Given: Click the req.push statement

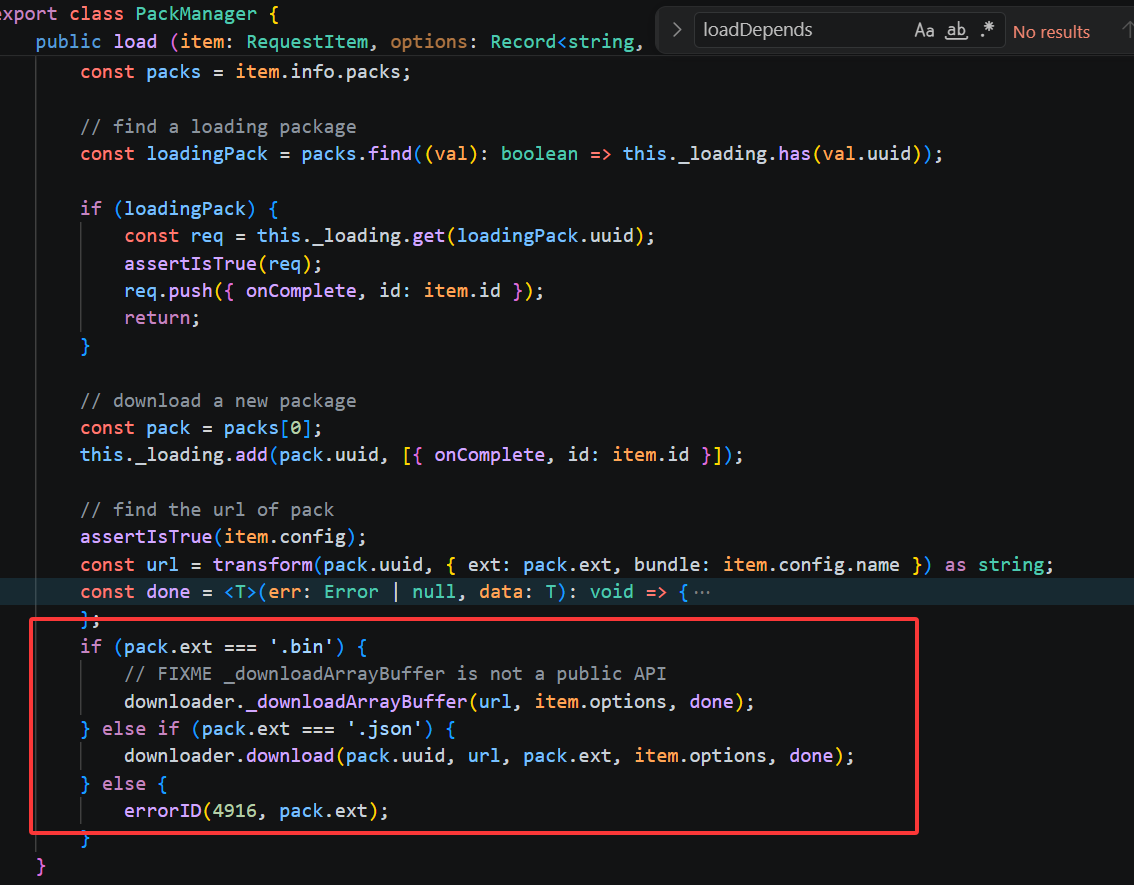Looking at the screenshot, I should [x=333, y=291].
